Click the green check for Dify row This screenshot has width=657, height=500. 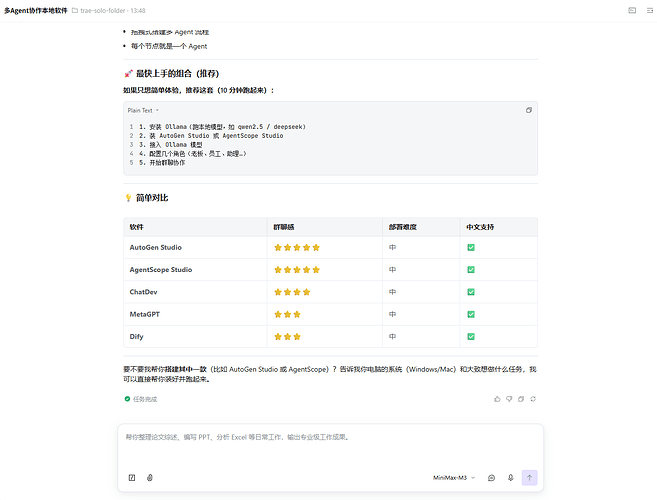point(471,337)
